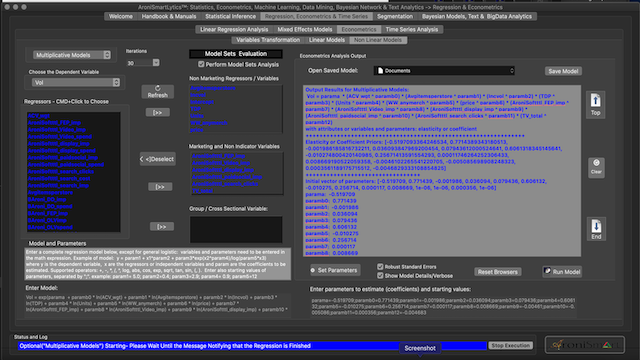Select AroniSofttttl_display_spend in Regressors list

61,151
